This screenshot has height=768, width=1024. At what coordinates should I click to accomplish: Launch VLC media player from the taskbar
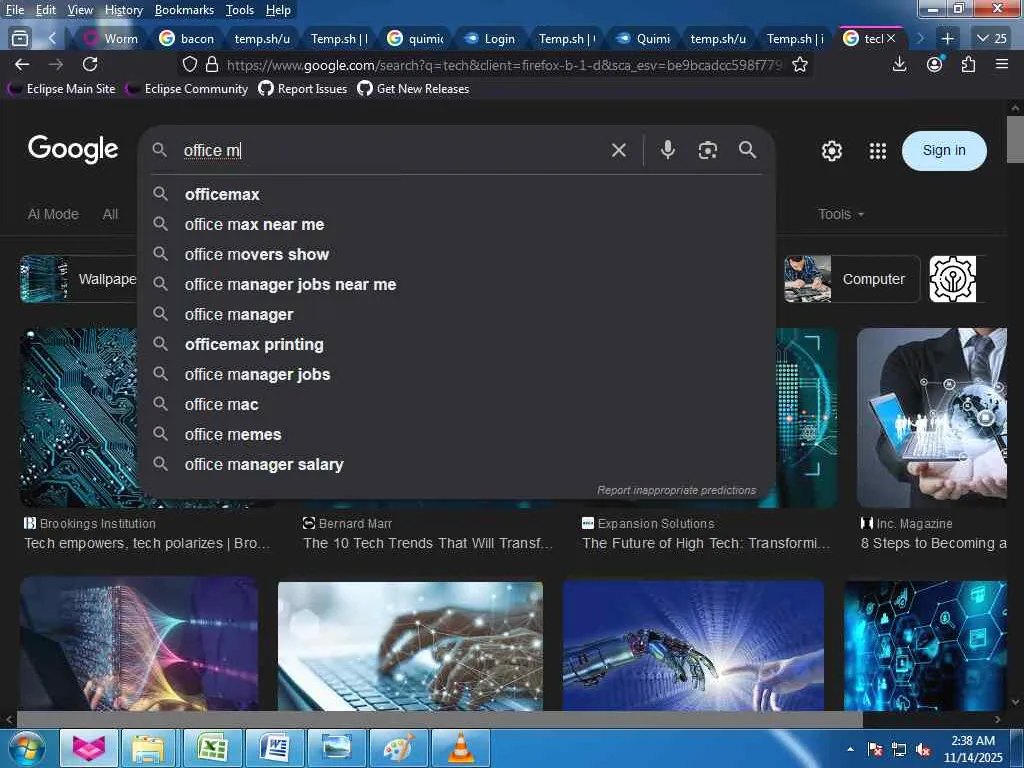click(x=460, y=748)
